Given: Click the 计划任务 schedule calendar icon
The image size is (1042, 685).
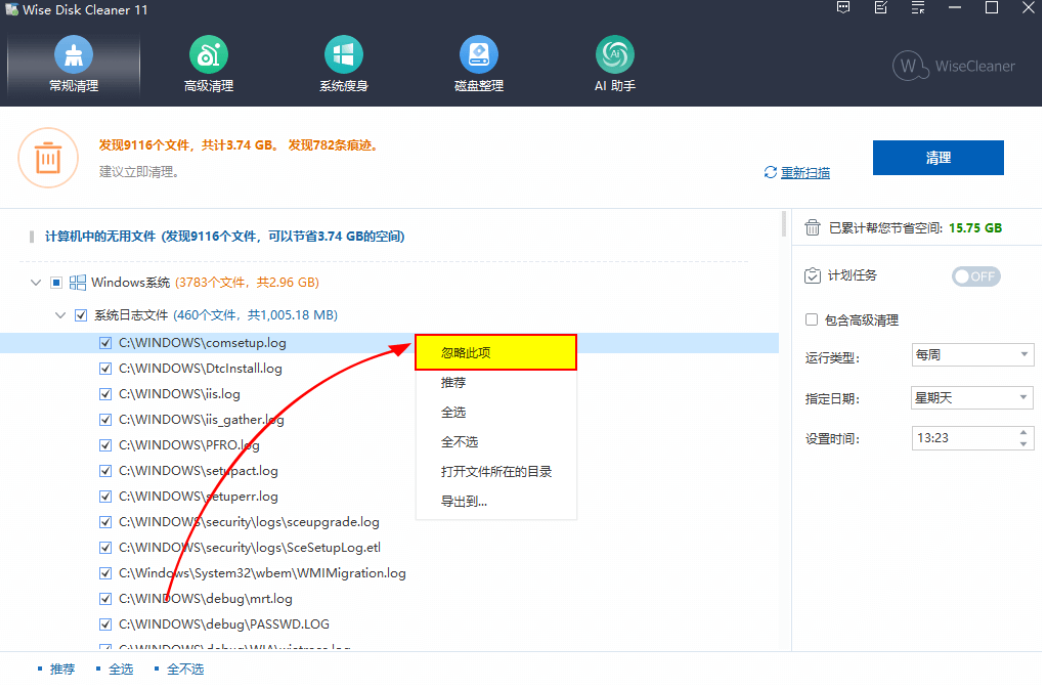Looking at the screenshot, I should 812,276.
